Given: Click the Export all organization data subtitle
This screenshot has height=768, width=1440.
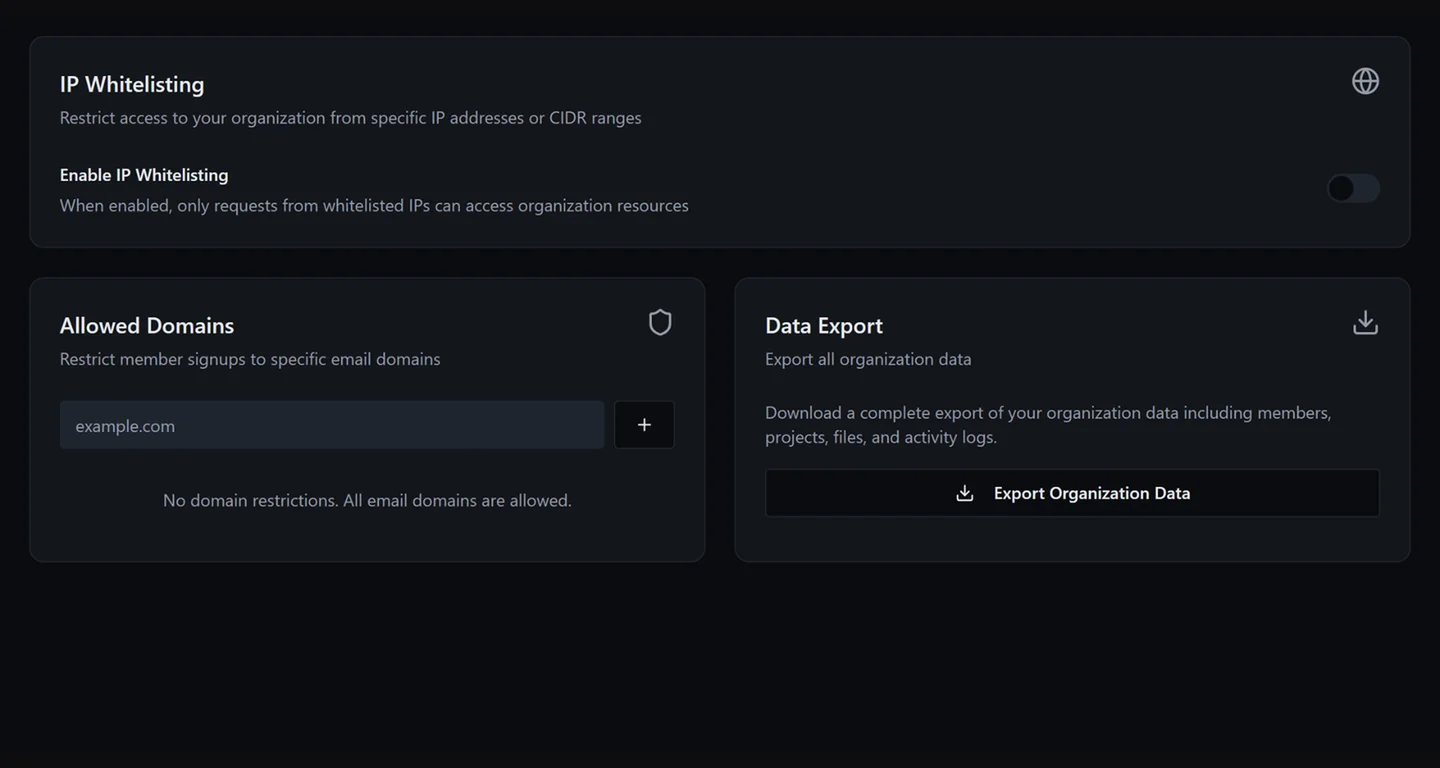Looking at the screenshot, I should point(868,358).
